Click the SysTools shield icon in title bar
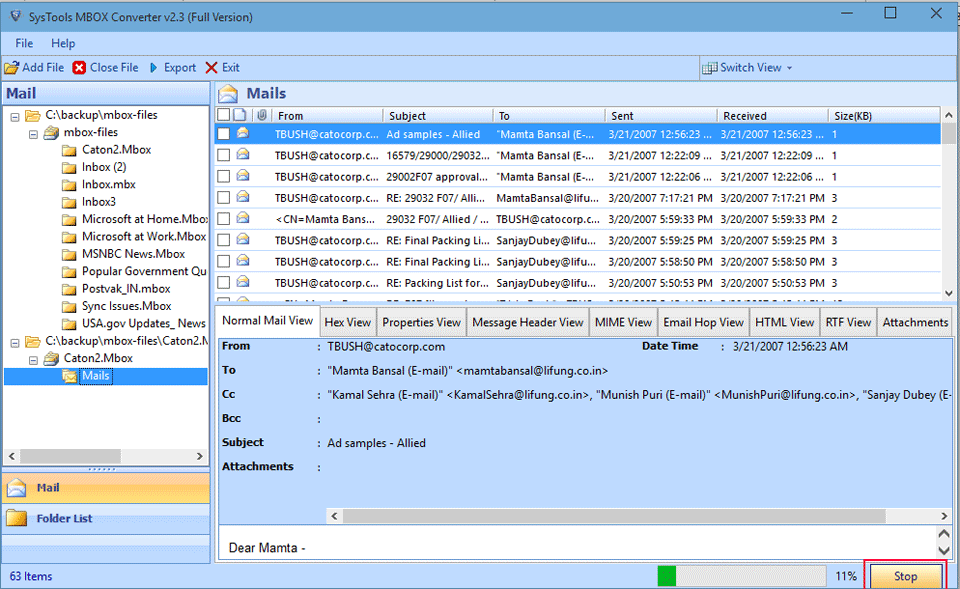Screen dimensions: 960x589 tap(16, 17)
